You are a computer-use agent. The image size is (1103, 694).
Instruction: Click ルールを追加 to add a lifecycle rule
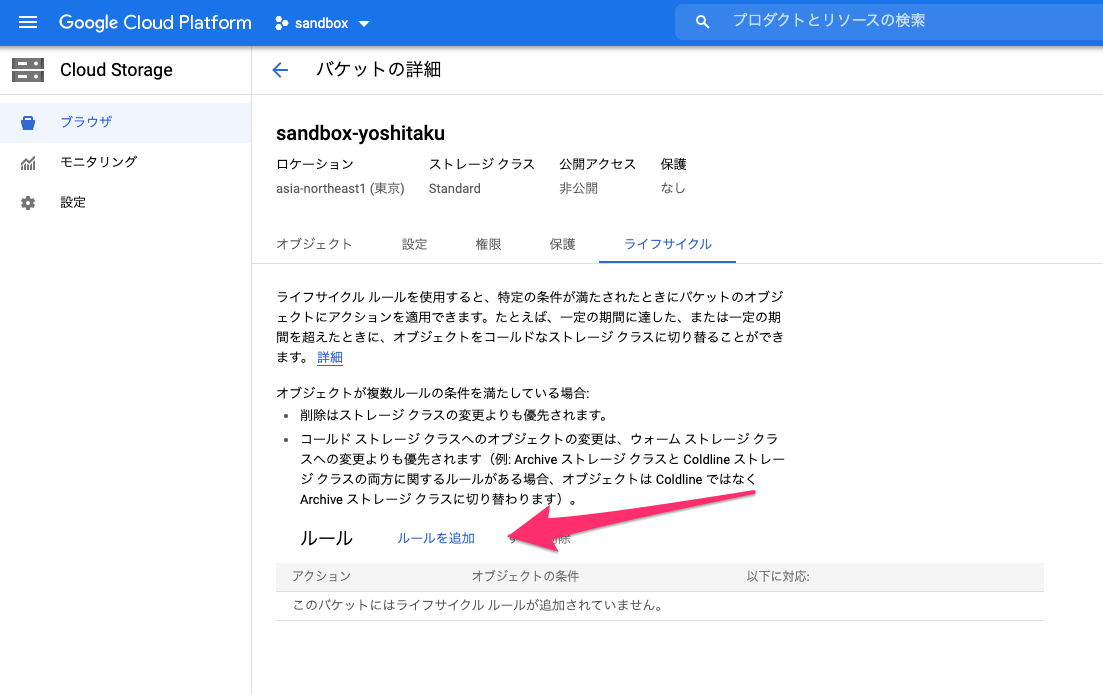tap(436, 537)
